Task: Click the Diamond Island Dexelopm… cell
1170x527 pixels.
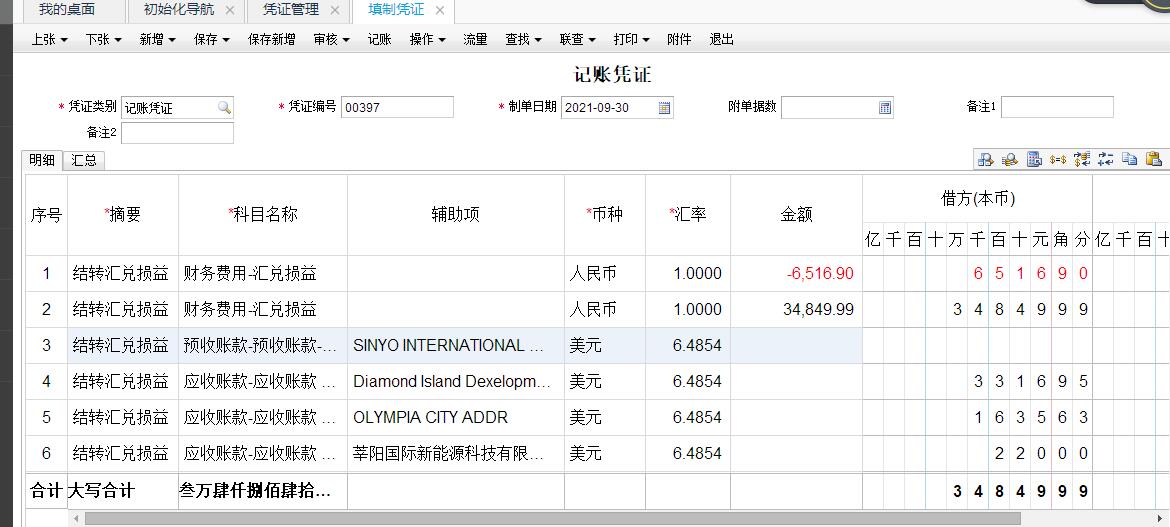Action: pos(455,381)
